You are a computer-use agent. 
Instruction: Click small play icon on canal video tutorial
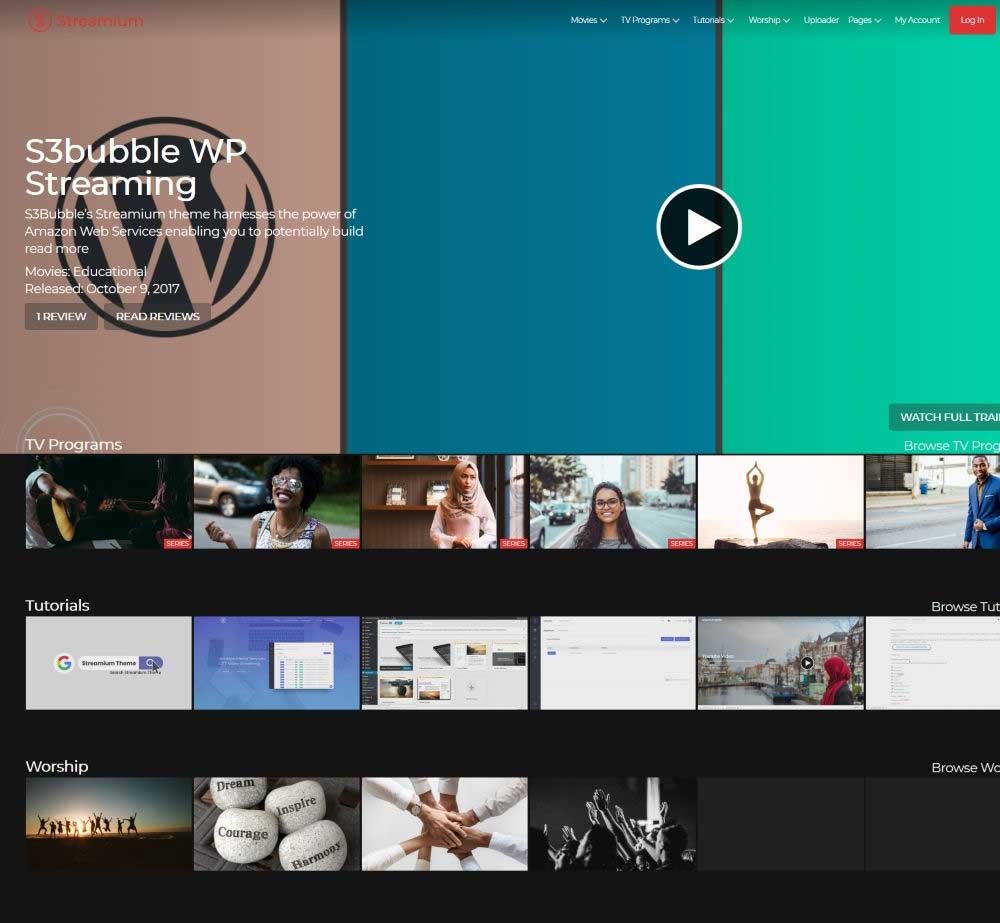[x=807, y=663]
